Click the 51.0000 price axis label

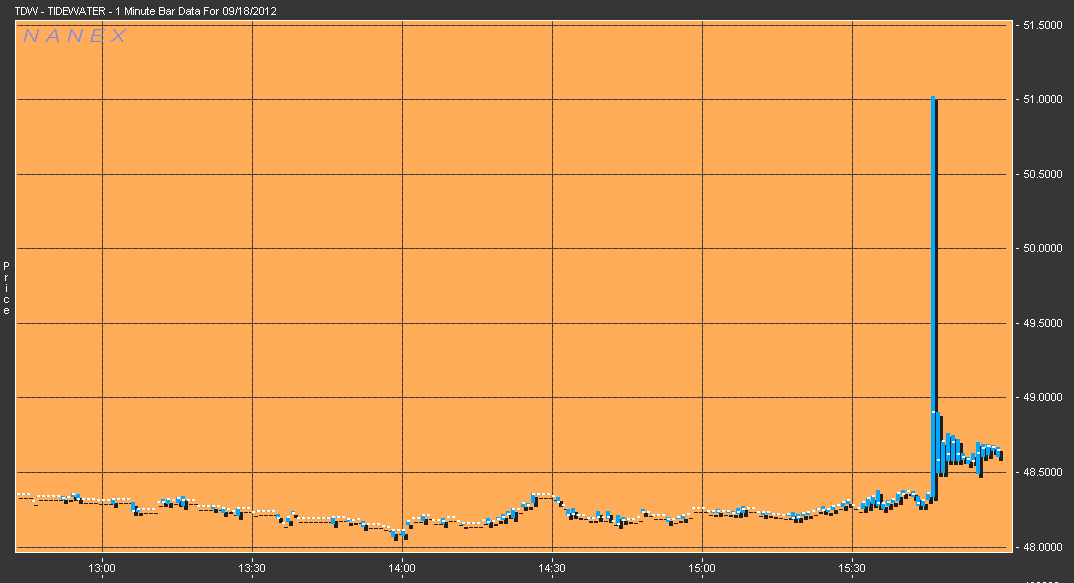click(1042, 99)
